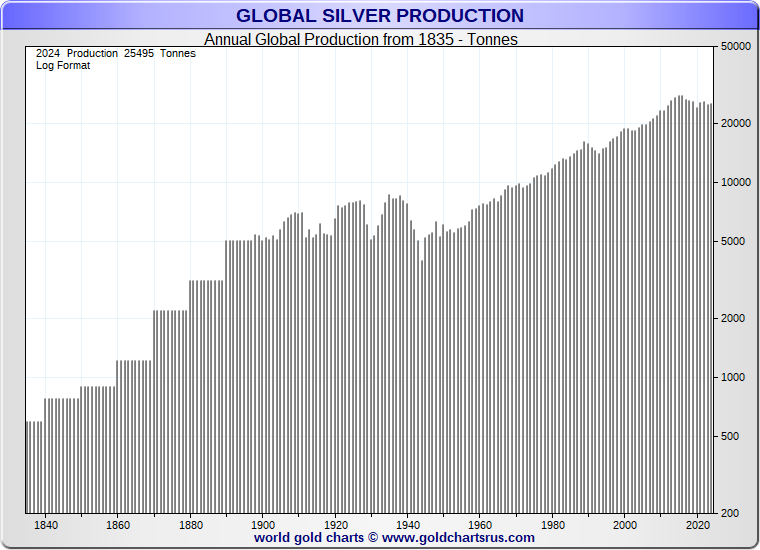760x550 pixels.
Task: Click the GLOBAL SILVER PRODUCTION title
Action: coord(379,16)
